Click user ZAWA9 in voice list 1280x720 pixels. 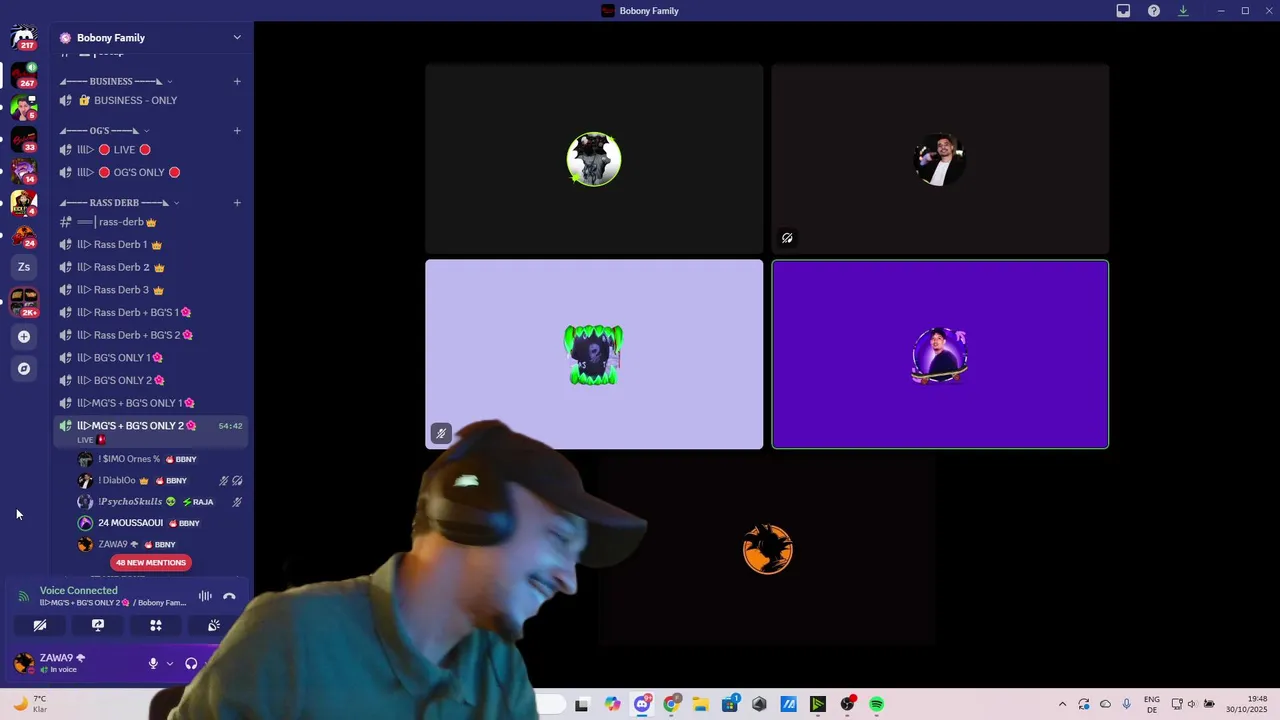(x=160, y=545)
